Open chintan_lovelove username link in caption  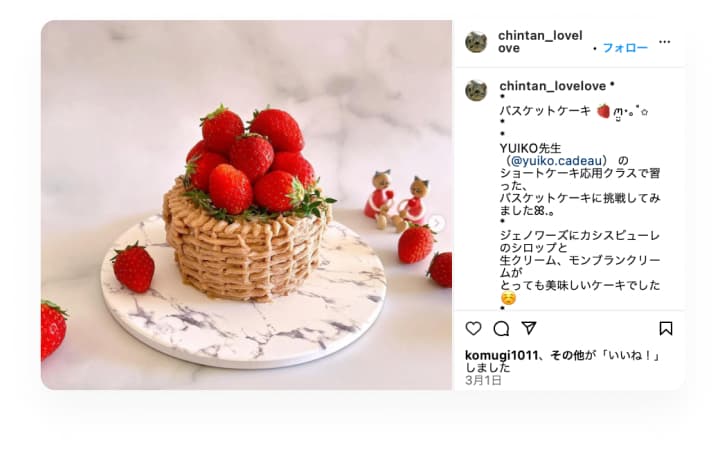(x=553, y=86)
